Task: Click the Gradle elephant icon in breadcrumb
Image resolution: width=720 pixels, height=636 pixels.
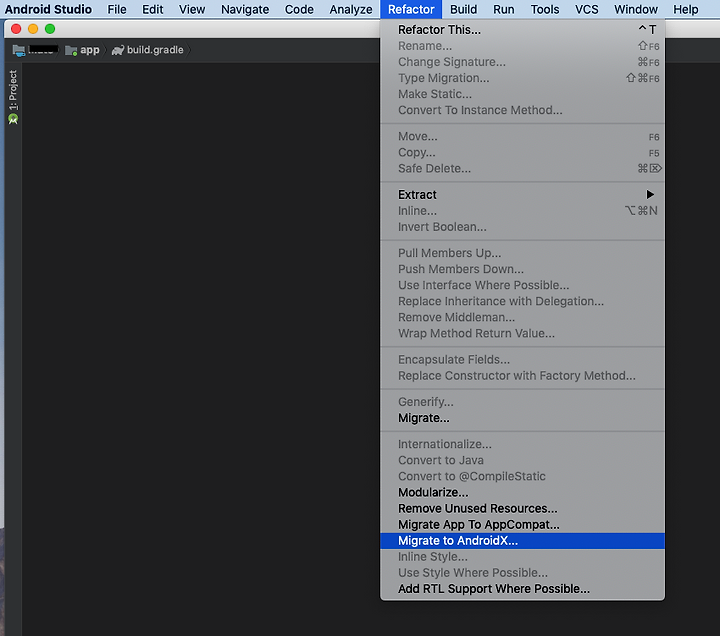Action: (118, 50)
